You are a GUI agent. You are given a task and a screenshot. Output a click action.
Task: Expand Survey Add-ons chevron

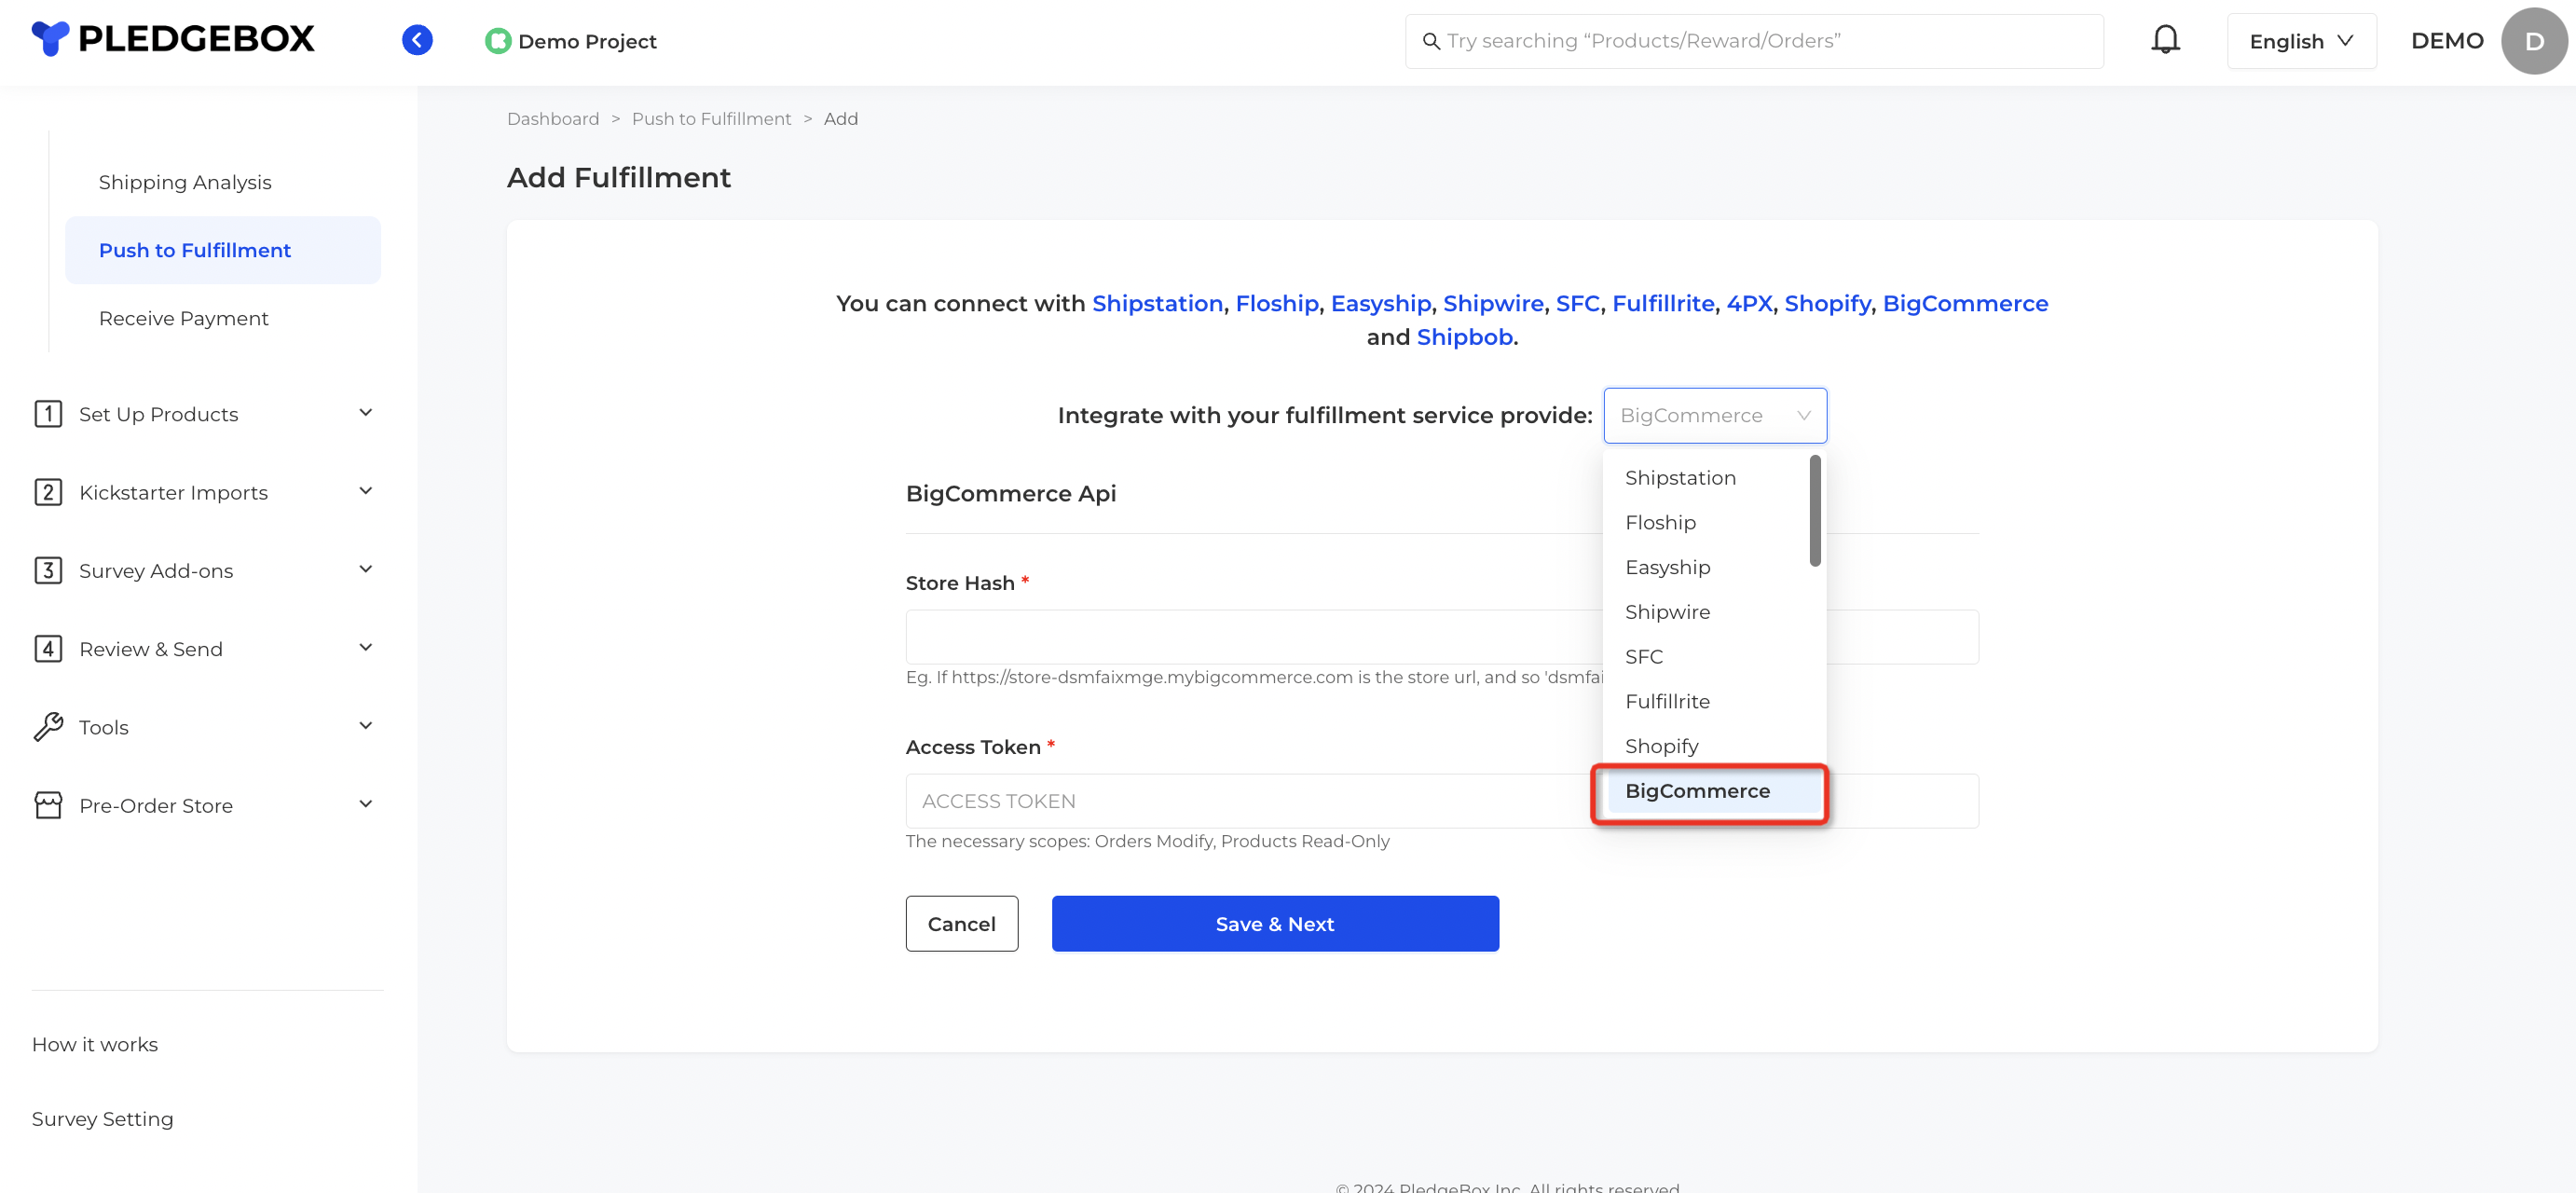point(365,569)
